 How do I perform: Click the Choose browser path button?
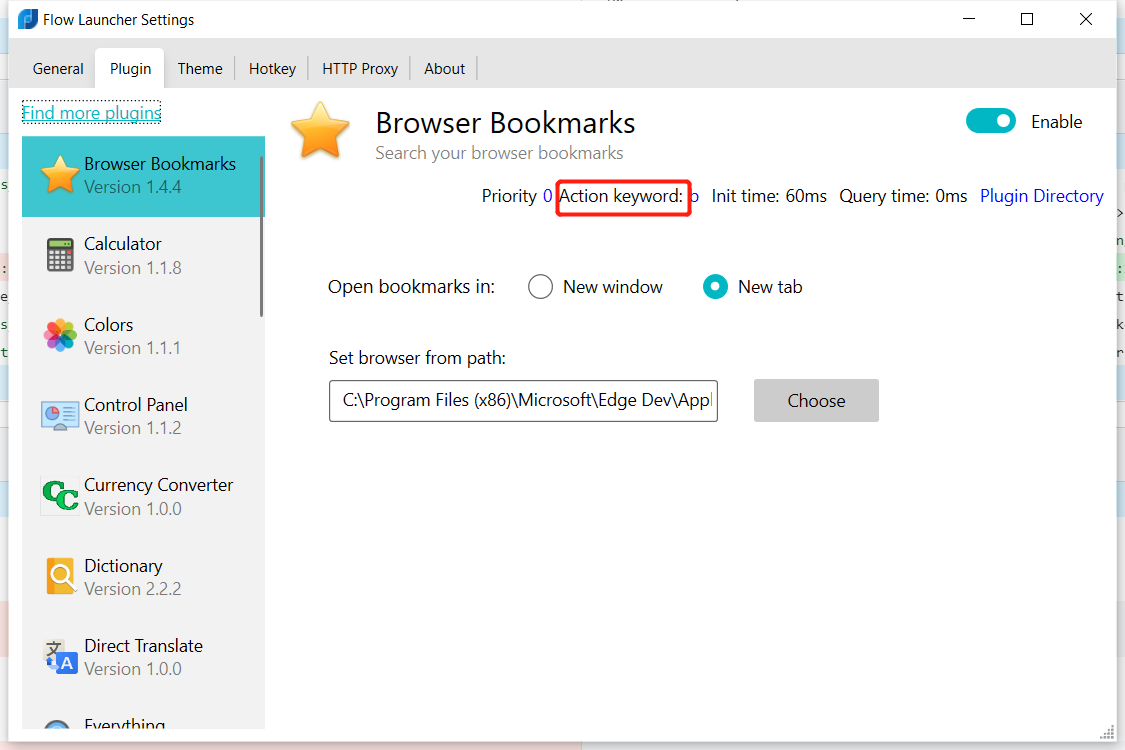tap(816, 400)
